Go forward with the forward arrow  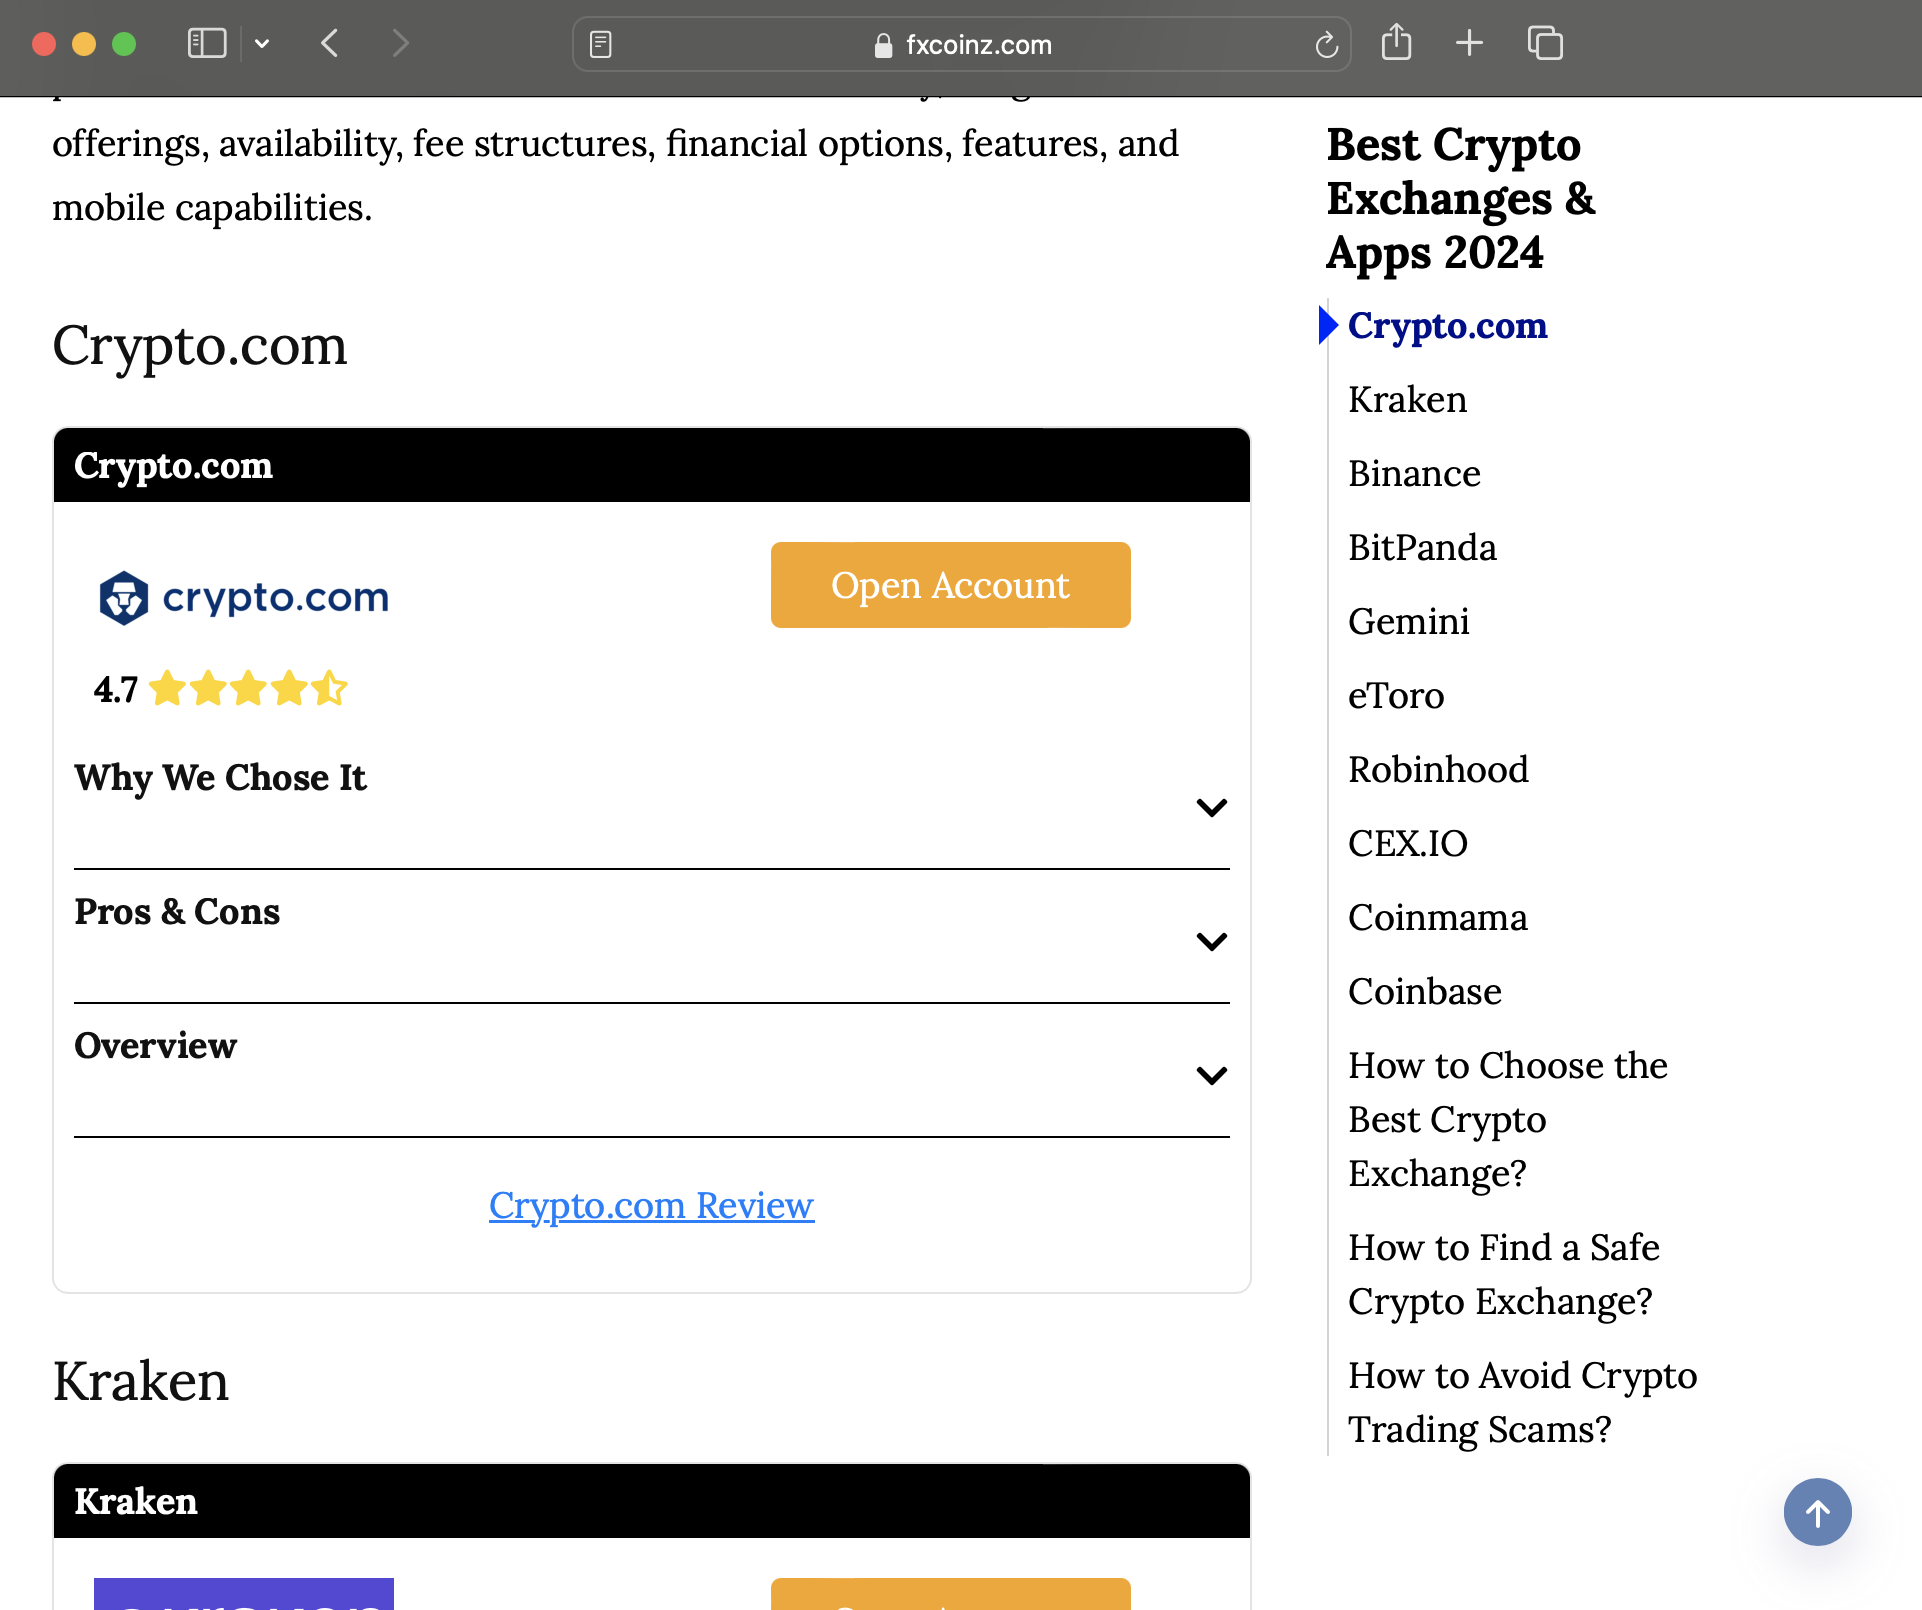tap(400, 43)
